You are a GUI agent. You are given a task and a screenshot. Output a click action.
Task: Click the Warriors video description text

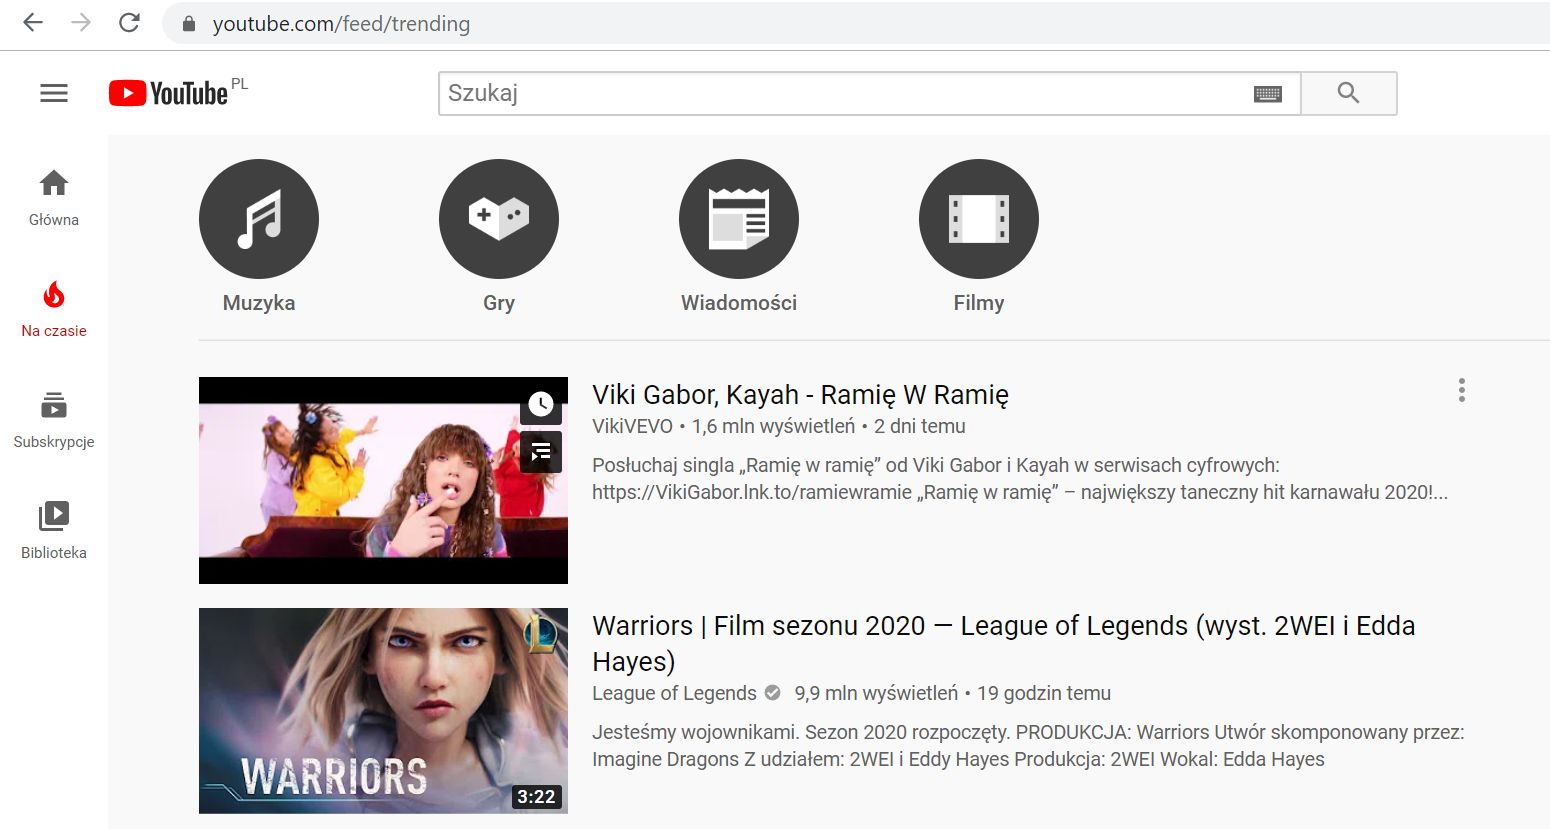point(1028,746)
